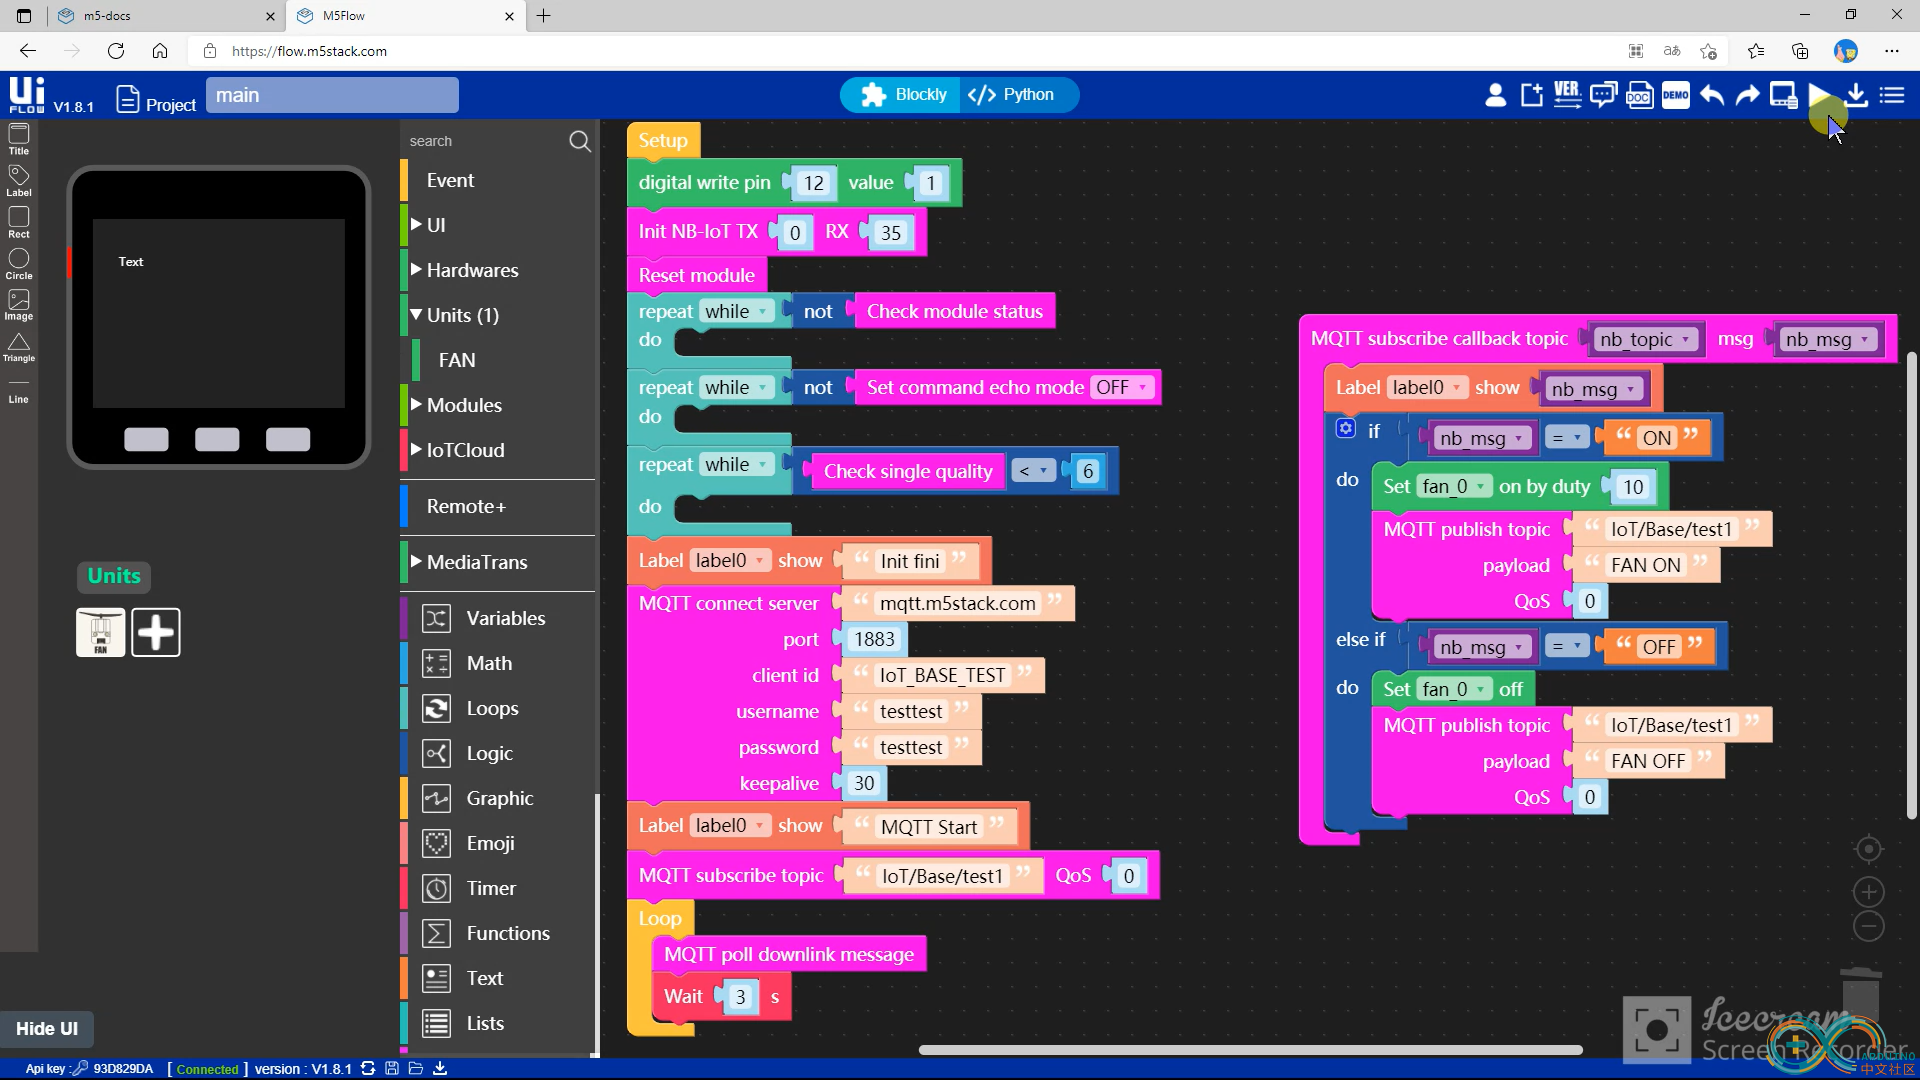The height and width of the screenshot is (1080, 1920).
Task: Click the Api key 93D829DA text
Action: pyautogui.click(x=89, y=1068)
